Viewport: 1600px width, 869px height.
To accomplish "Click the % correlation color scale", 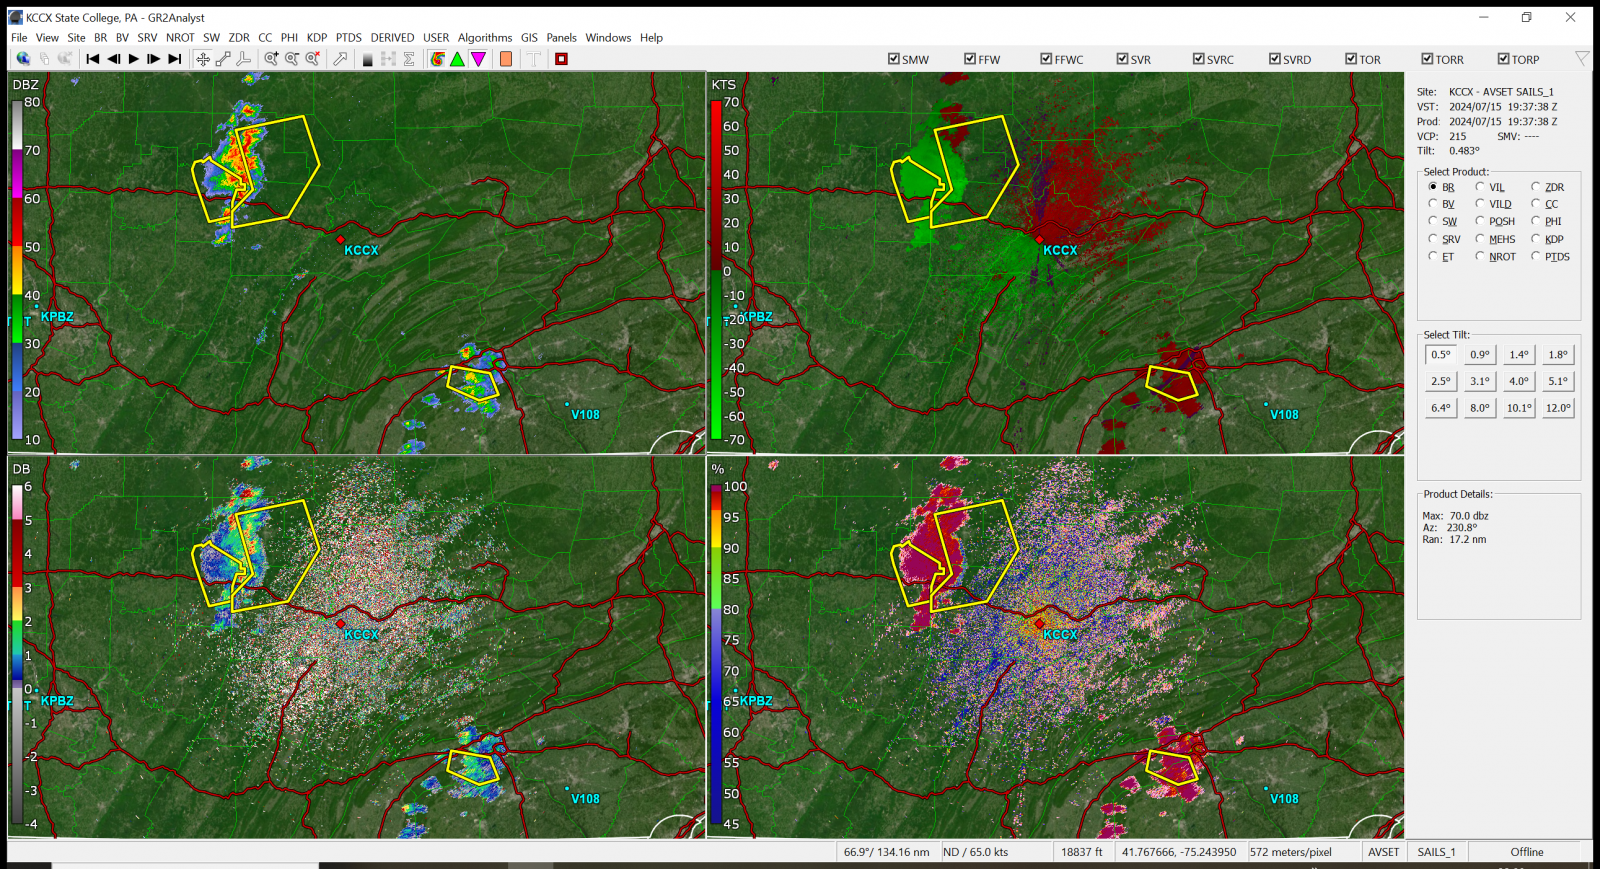I will pyautogui.click(x=716, y=657).
